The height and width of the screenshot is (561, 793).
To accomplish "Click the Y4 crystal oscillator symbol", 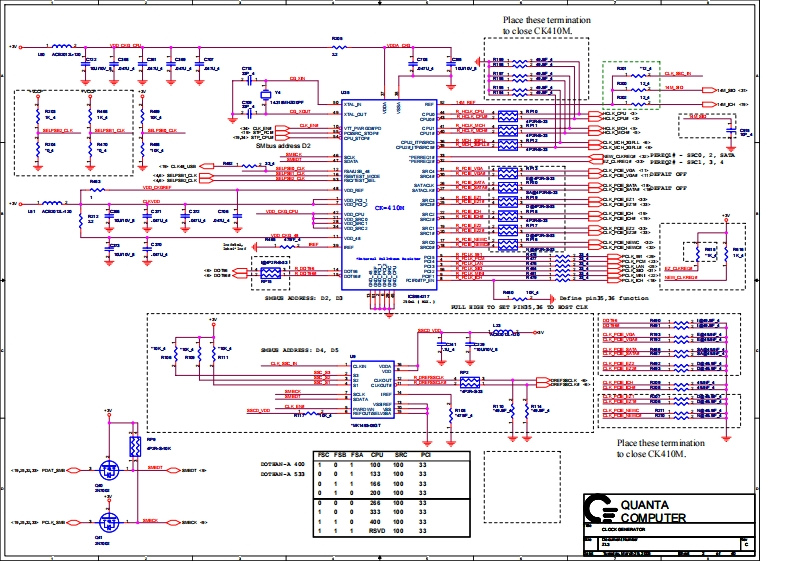I will pos(264,103).
